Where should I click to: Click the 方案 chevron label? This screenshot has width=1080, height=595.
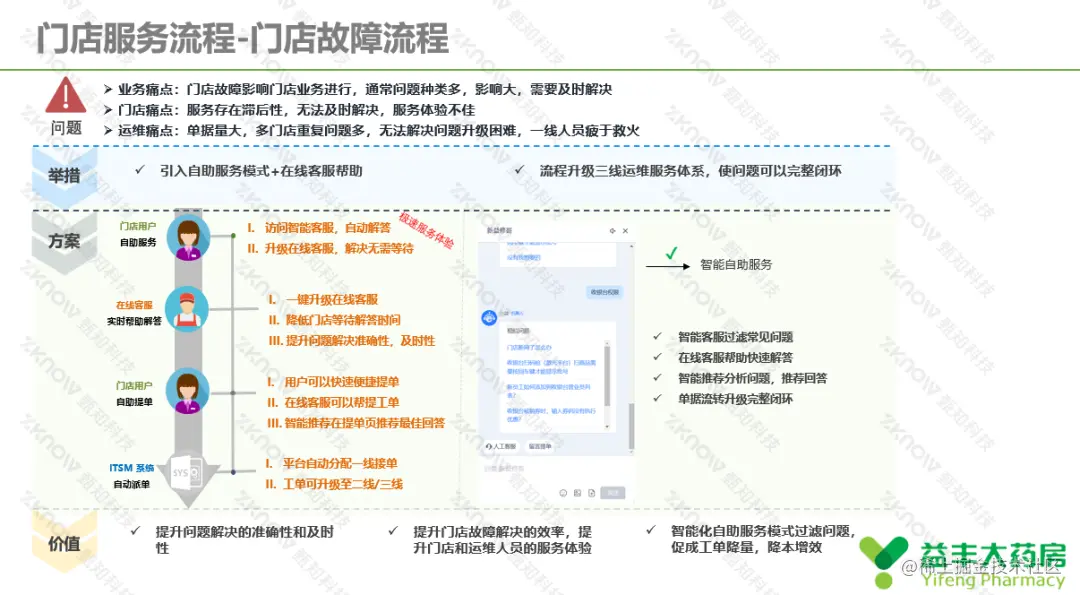[x=64, y=241]
